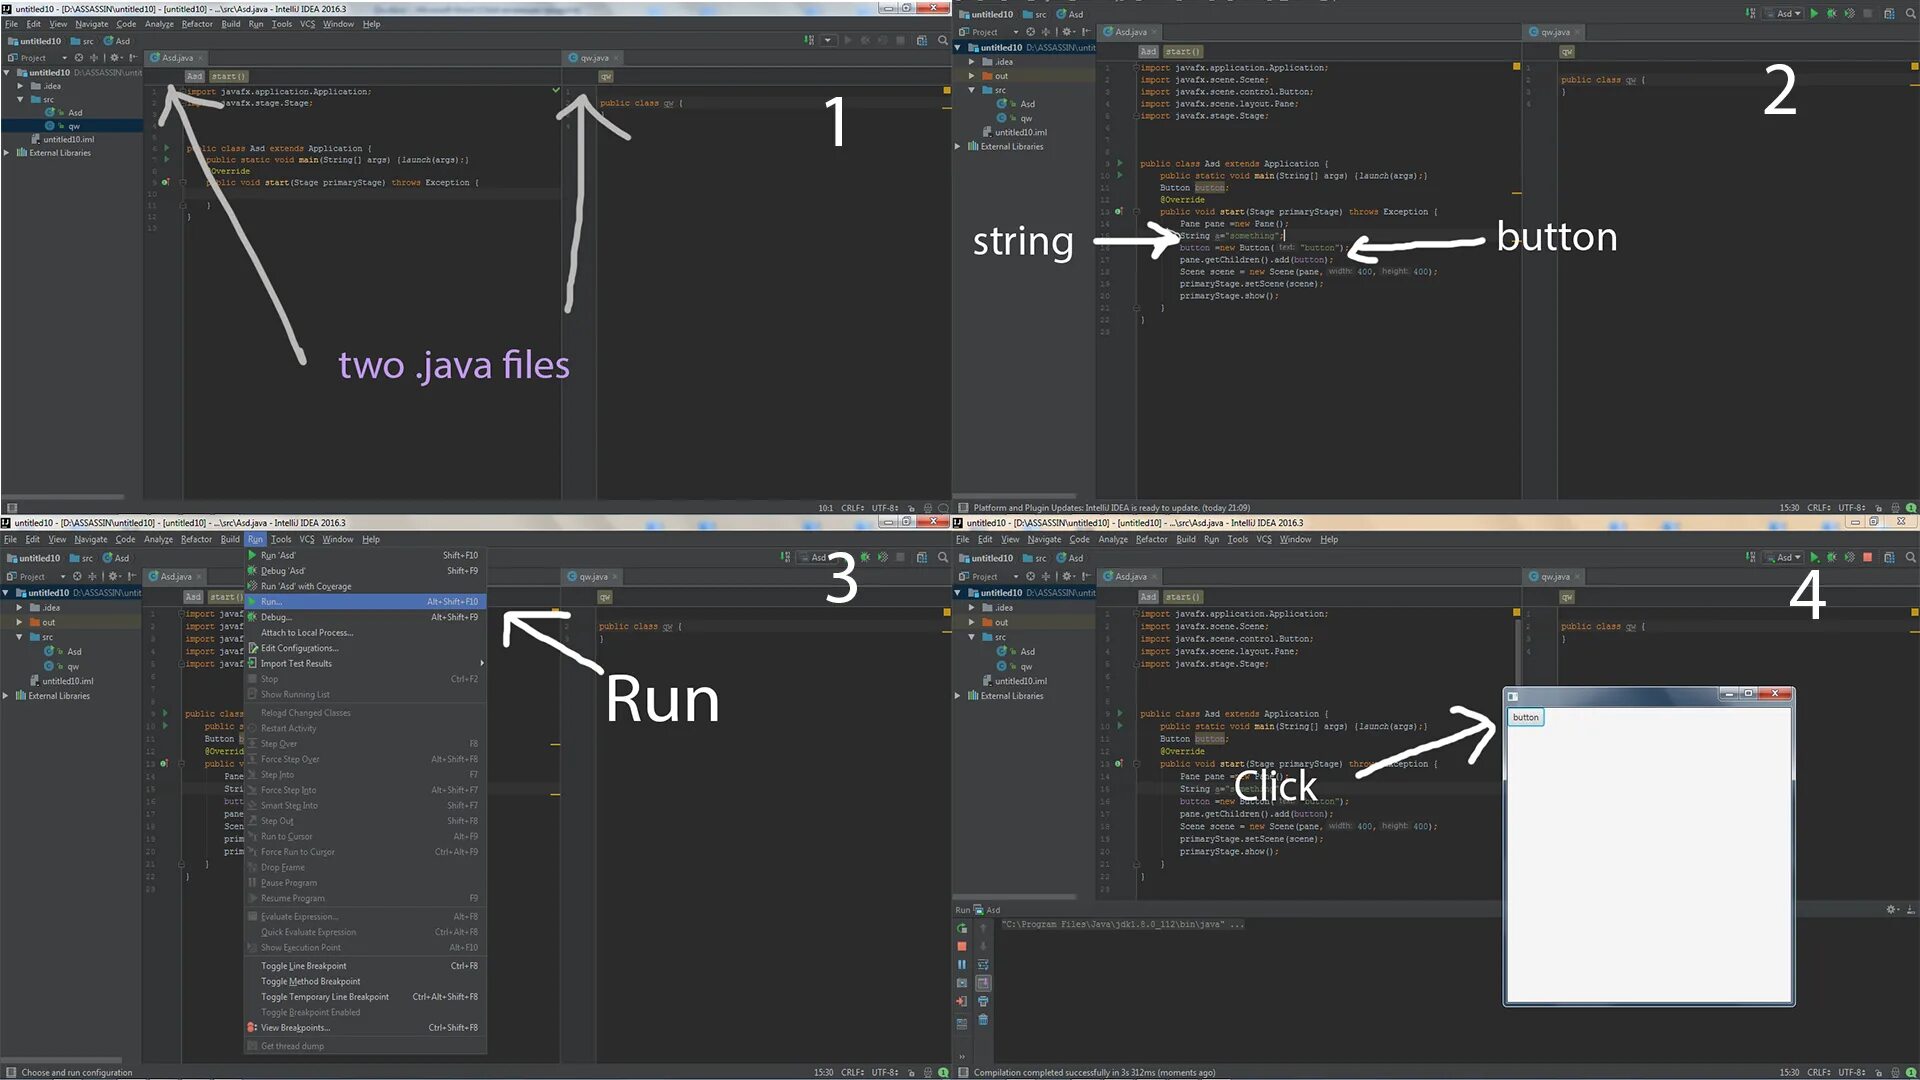This screenshot has height=1080, width=1920.
Task: Click the Print icon in Run console
Action: 983,1001
